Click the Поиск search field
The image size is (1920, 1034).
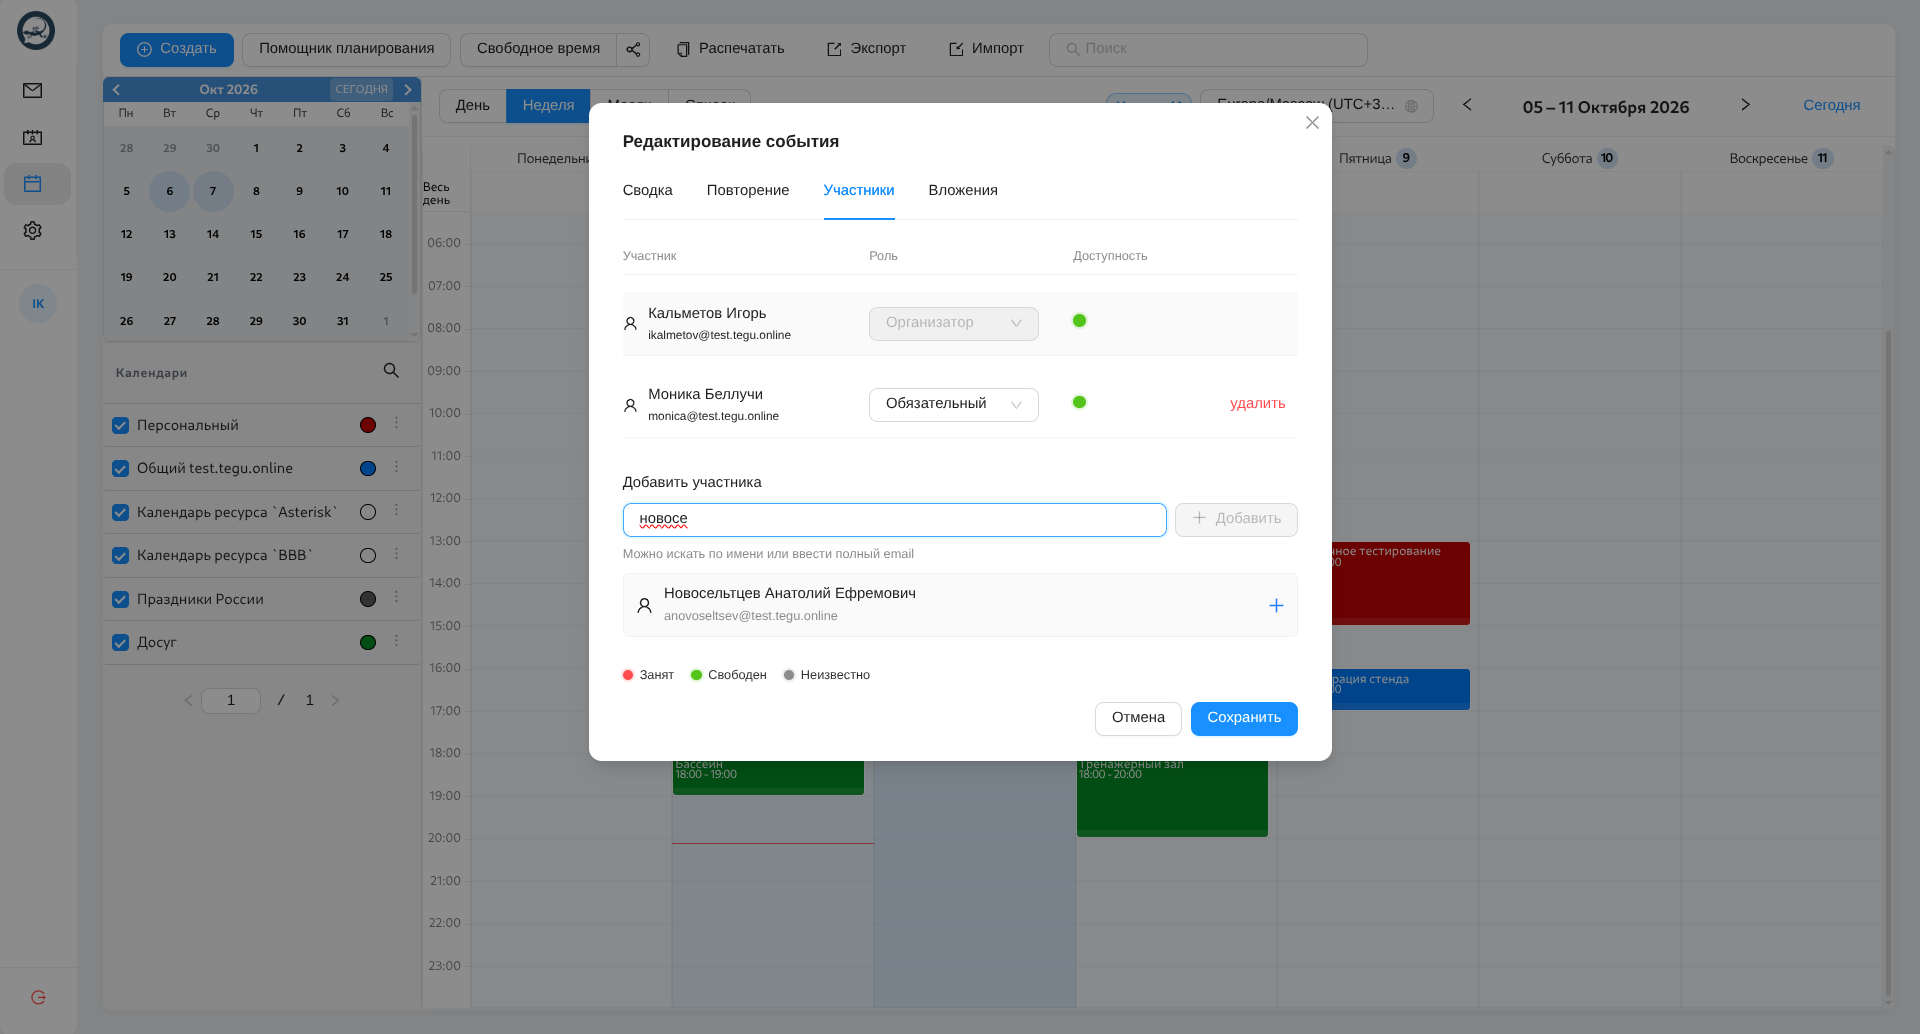click(x=1208, y=49)
